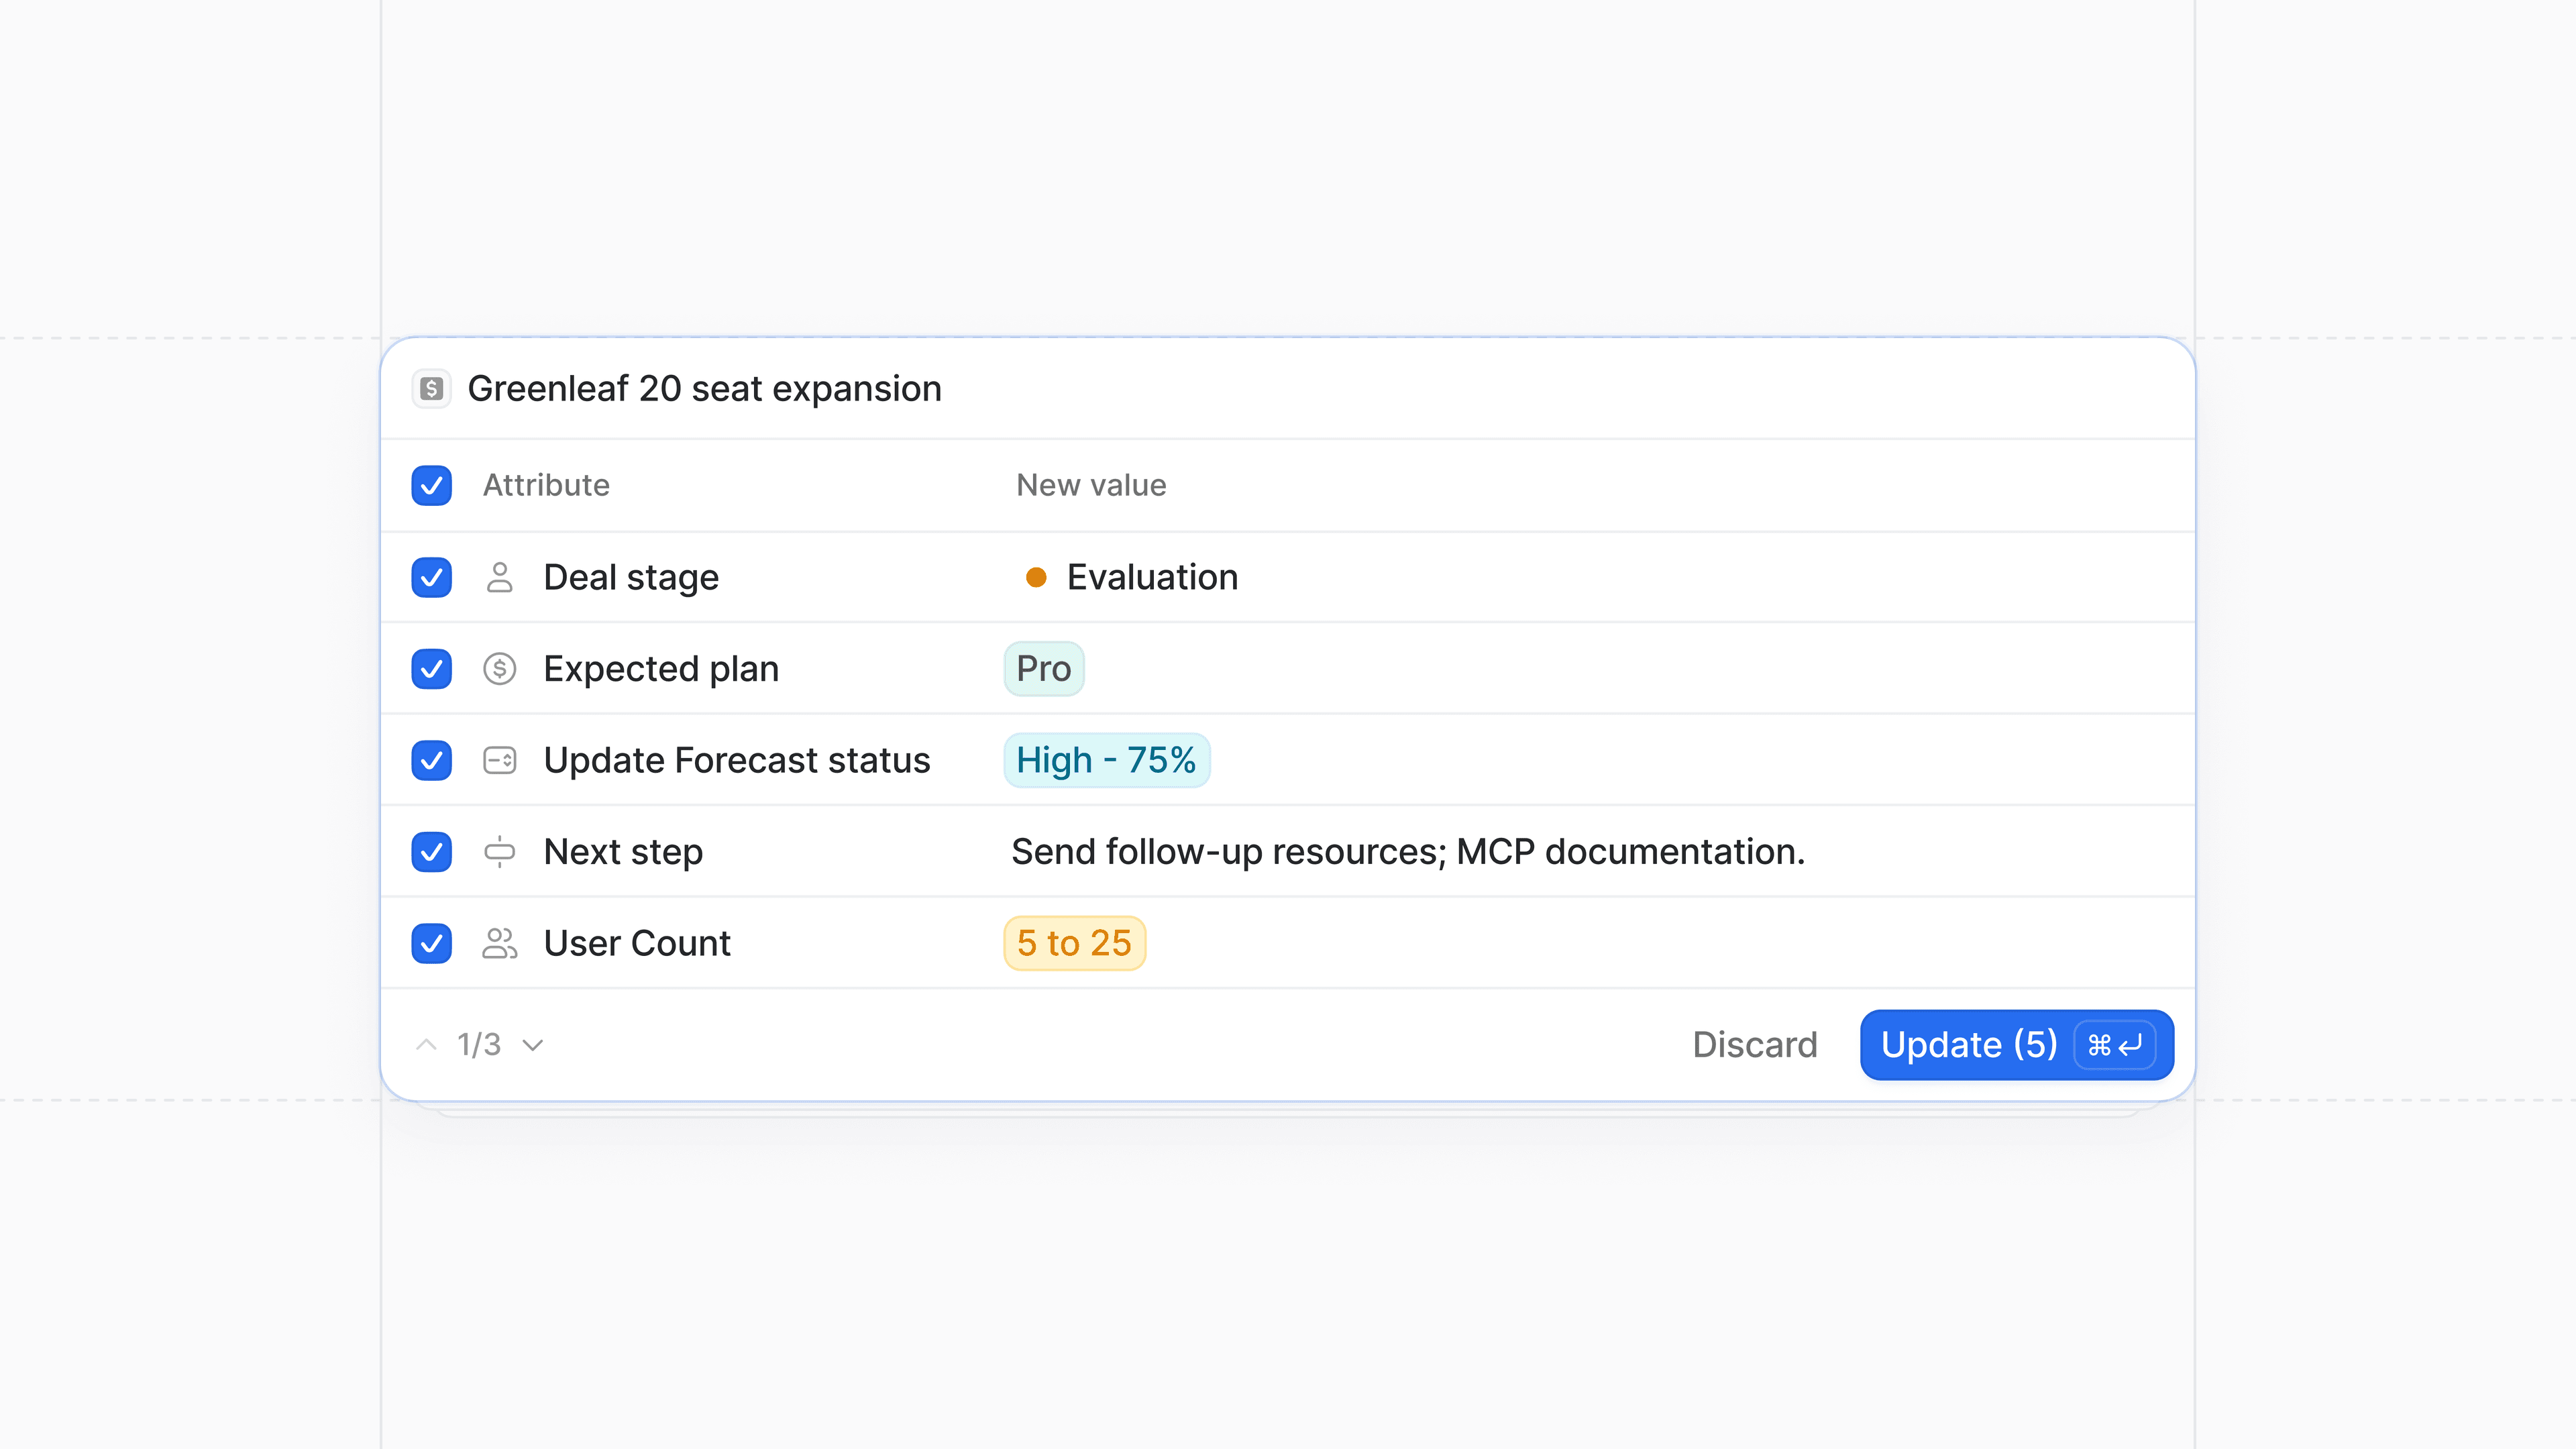Uncheck the Expected plan checkbox

tap(431, 669)
